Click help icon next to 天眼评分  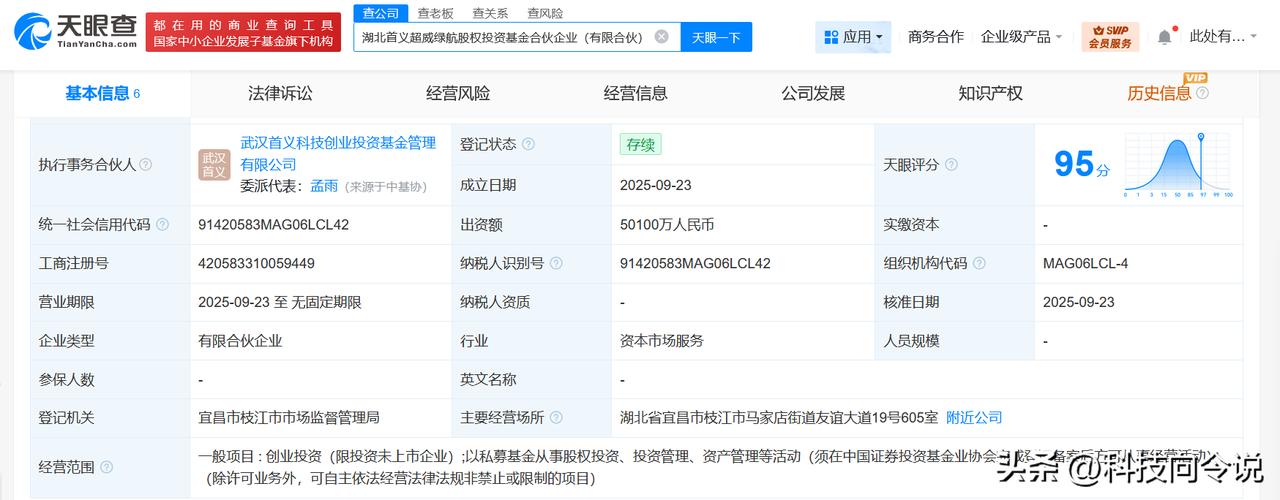click(951, 165)
